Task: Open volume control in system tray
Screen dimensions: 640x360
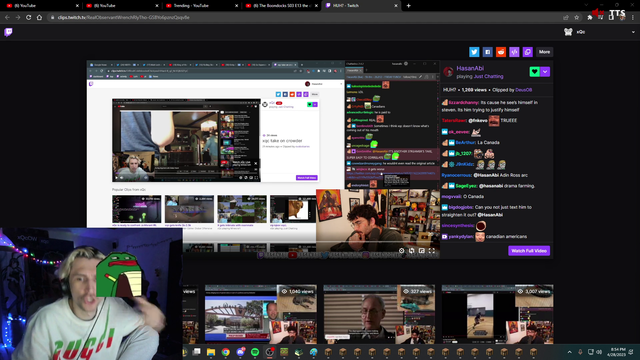Action: pos(599,352)
